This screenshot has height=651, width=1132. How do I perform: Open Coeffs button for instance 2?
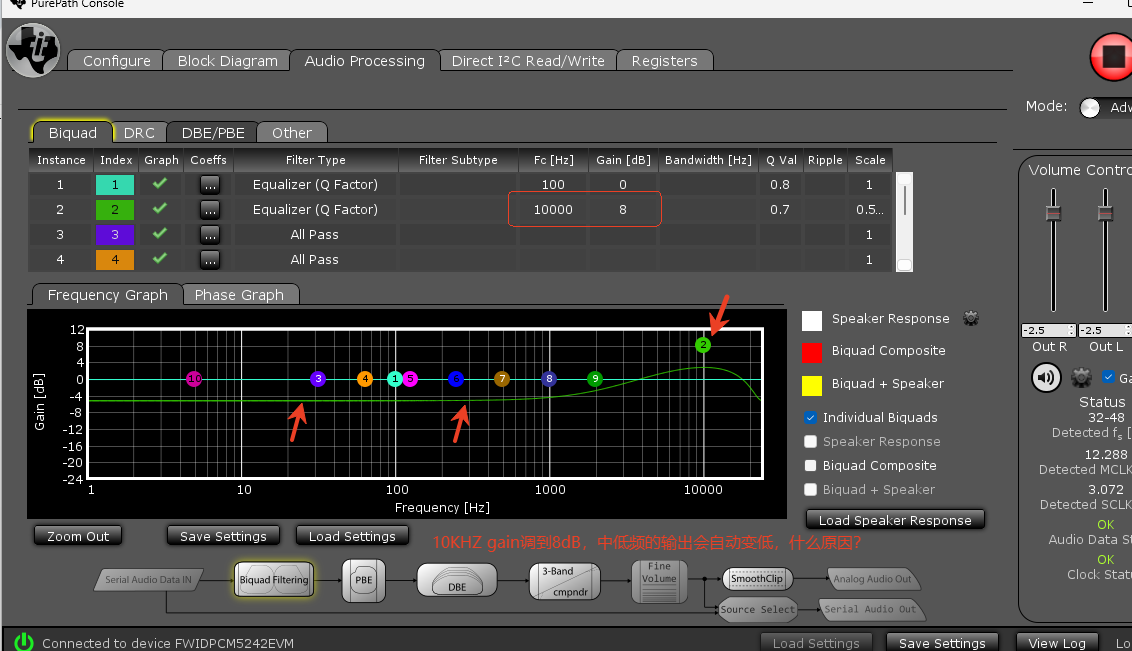click(x=209, y=210)
